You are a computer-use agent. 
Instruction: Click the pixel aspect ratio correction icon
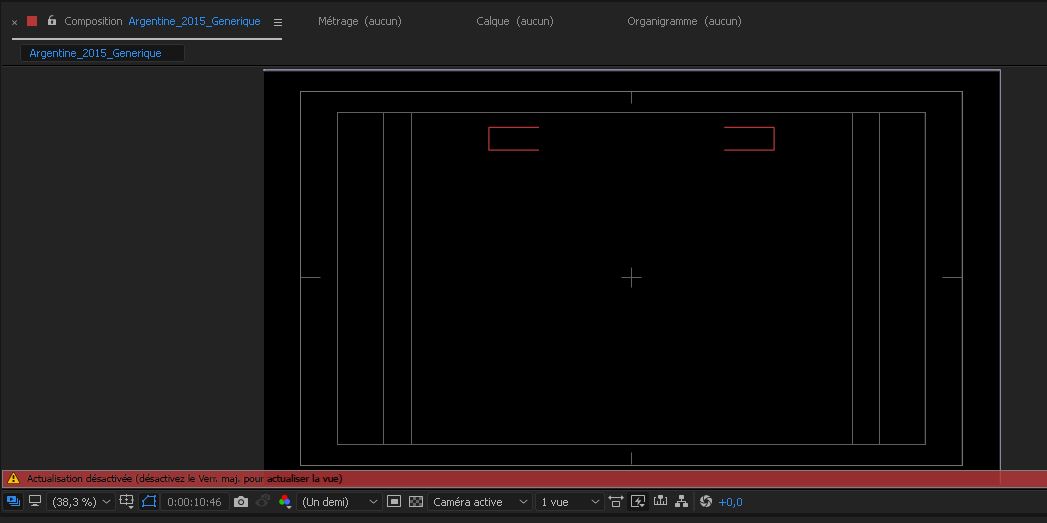click(616, 501)
